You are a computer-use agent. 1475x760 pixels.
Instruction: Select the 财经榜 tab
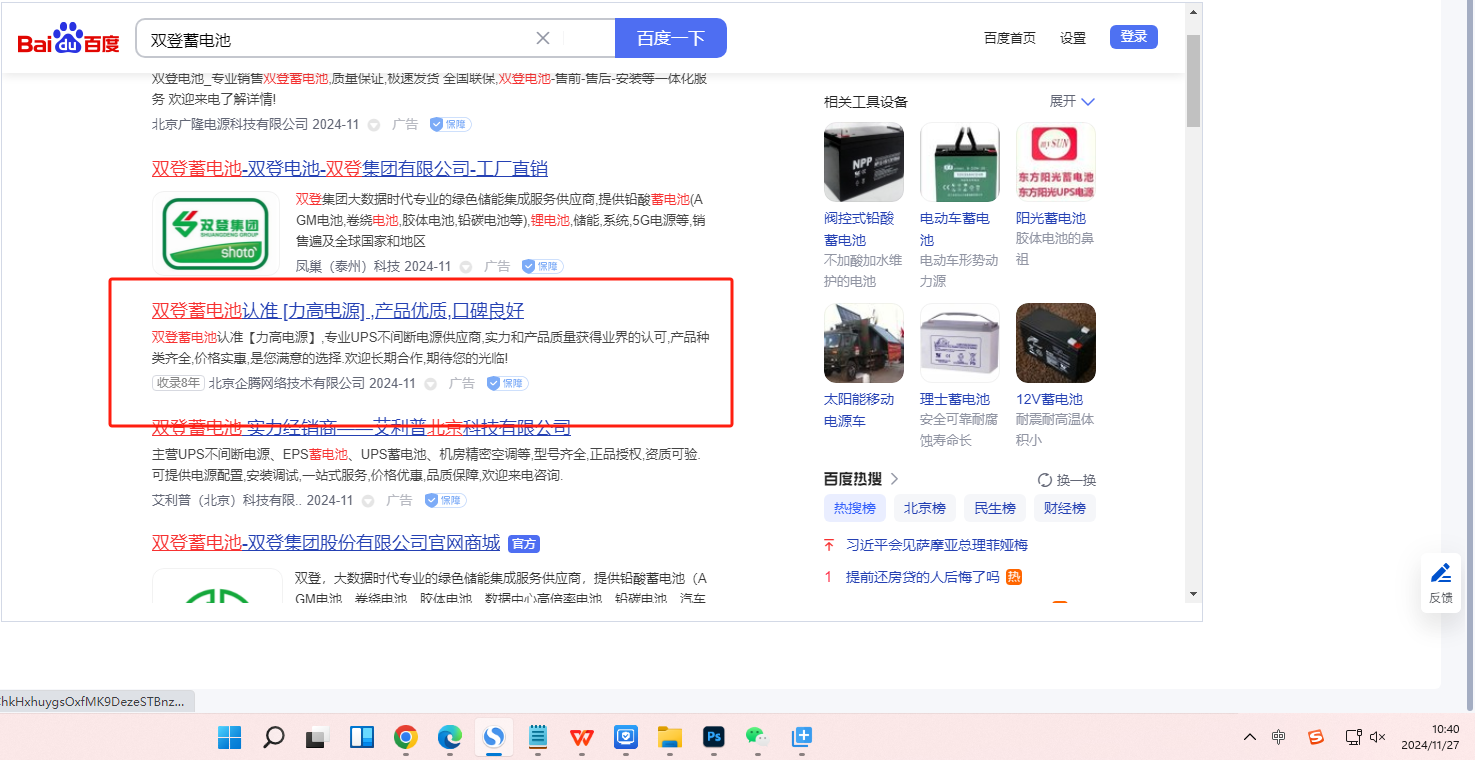[x=1064, y=508]
